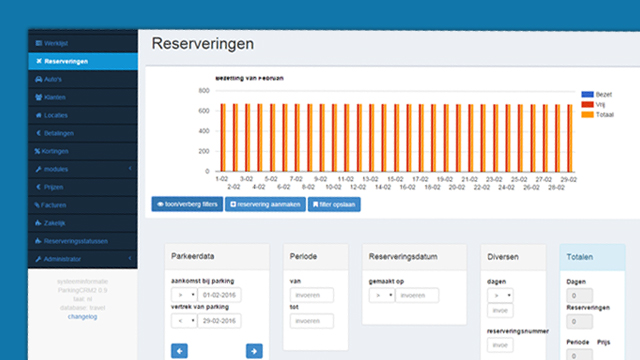The width and height of the screenshot is (640, 360).
Task: Select Reserveringen menu item
Action: [83, 61]
